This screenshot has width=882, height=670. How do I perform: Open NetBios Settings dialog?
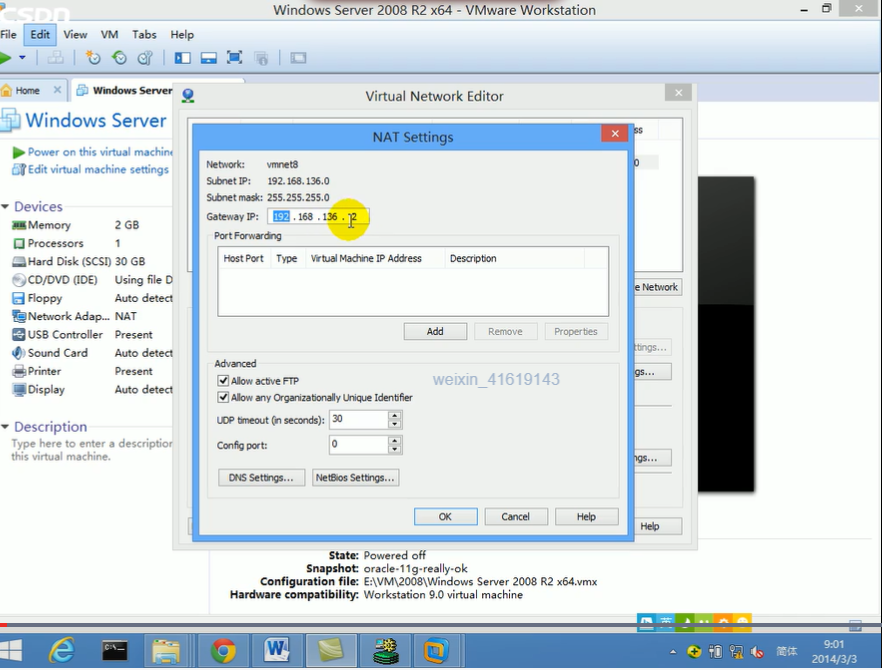point(355,478)
